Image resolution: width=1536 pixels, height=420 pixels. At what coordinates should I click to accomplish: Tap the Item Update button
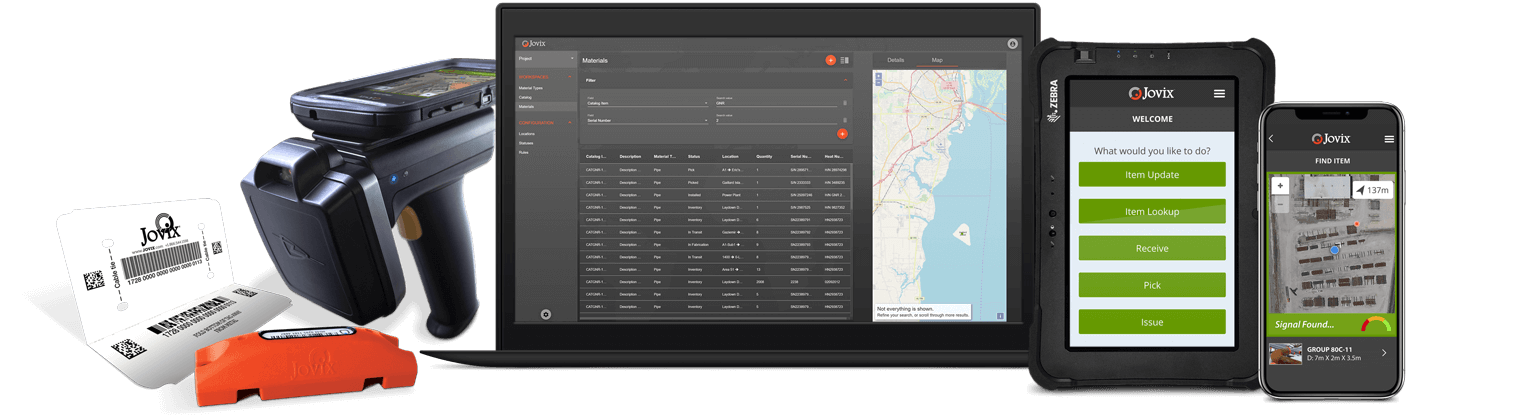[x=1152, y=175]
